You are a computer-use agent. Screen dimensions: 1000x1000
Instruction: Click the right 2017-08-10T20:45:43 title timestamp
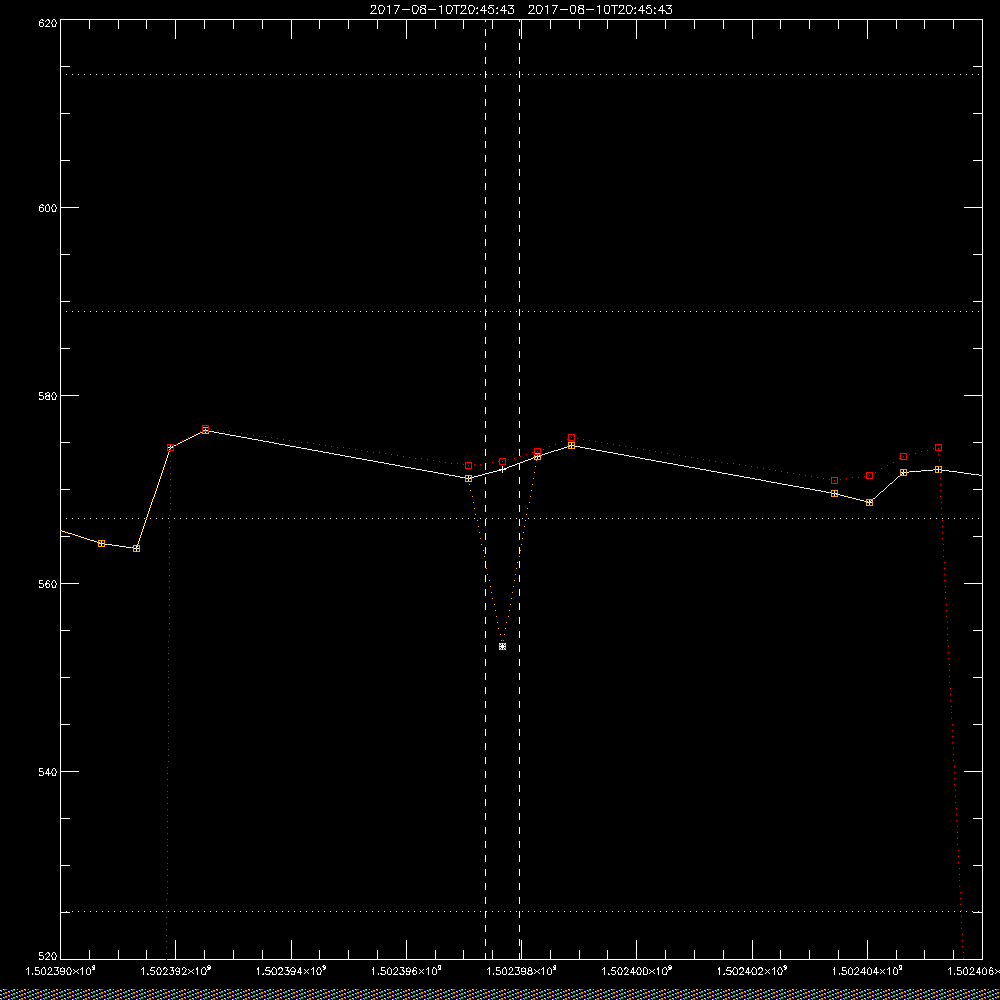point(600,10)
